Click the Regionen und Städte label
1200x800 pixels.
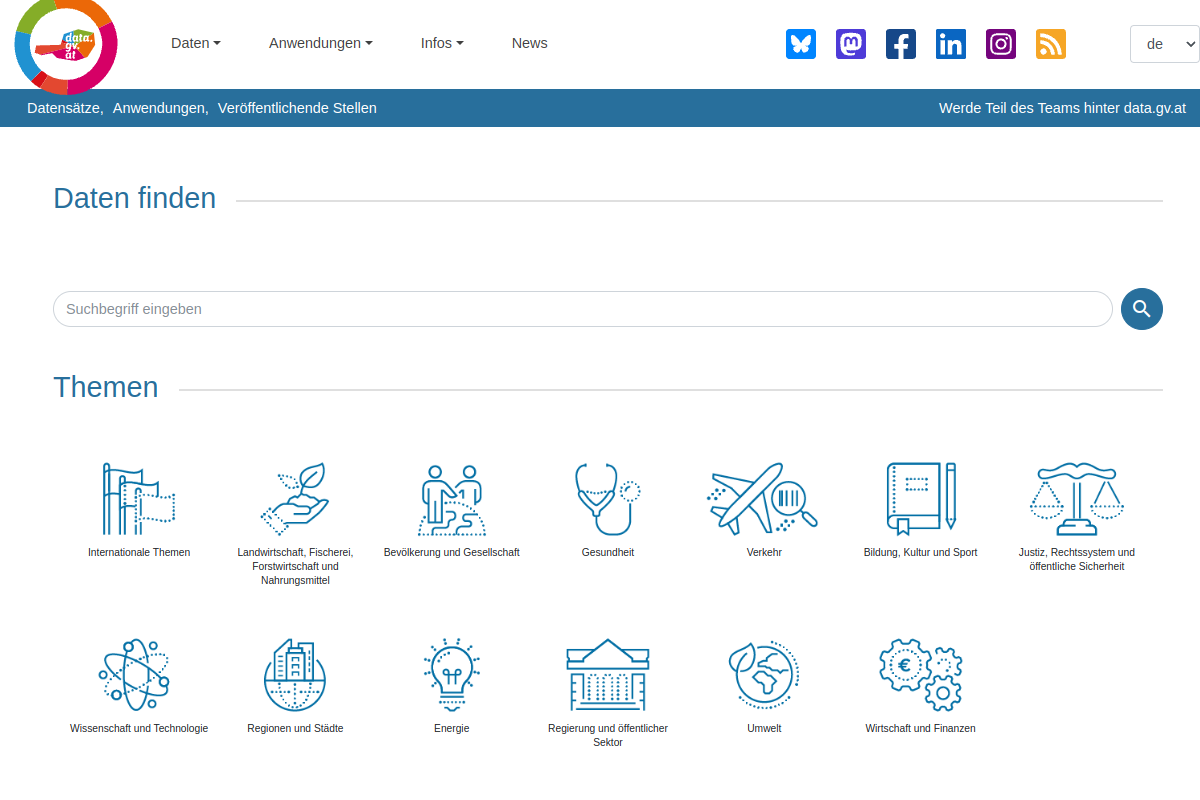pyautogui.click(x=295, y=728)
